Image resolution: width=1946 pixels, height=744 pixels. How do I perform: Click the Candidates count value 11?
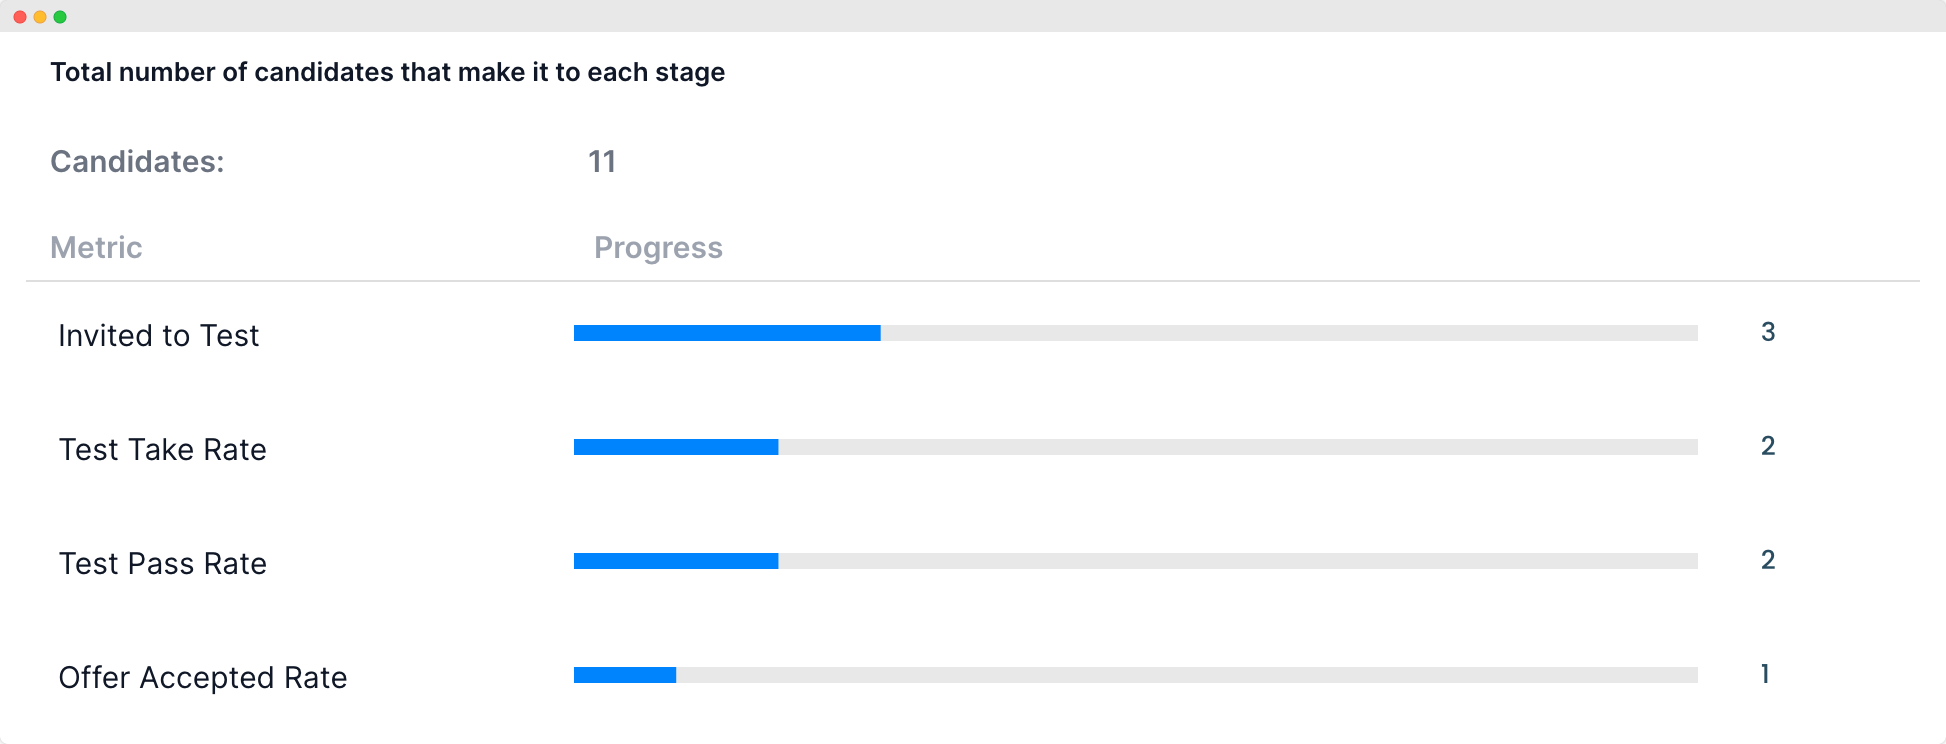[602, 162]
